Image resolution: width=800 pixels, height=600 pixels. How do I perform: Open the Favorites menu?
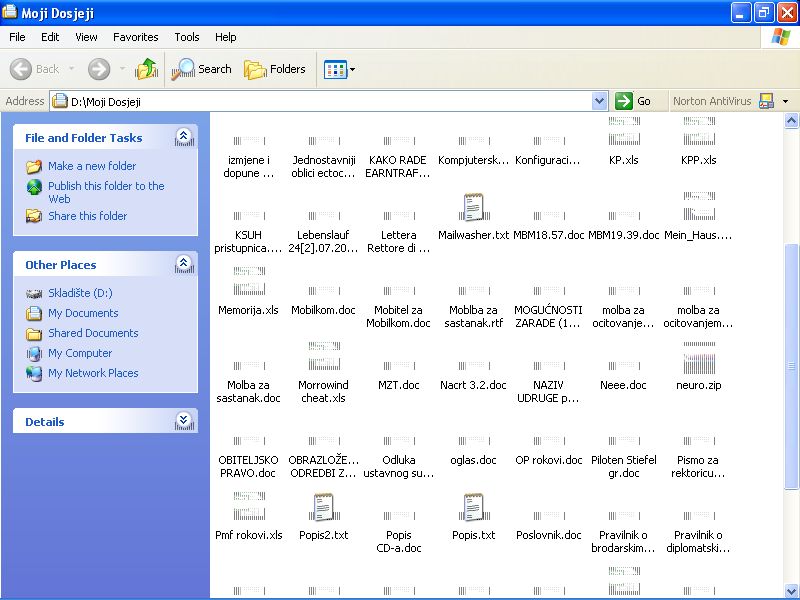coord(135,37)
